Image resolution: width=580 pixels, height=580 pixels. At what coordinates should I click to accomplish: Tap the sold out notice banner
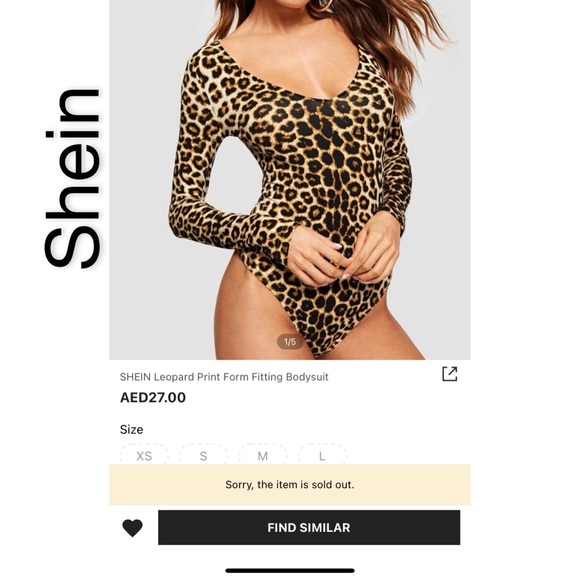click(x=290, y=485)
